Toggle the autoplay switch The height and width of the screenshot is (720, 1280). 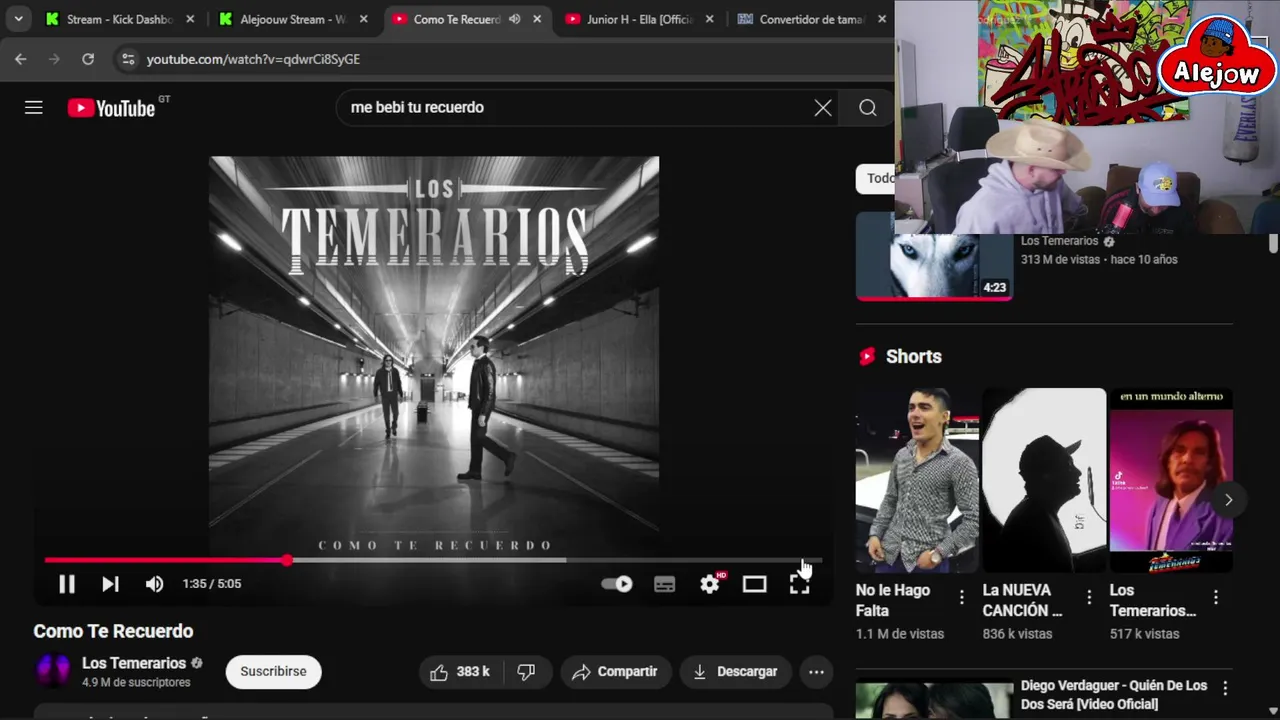[x=617, y=584]
